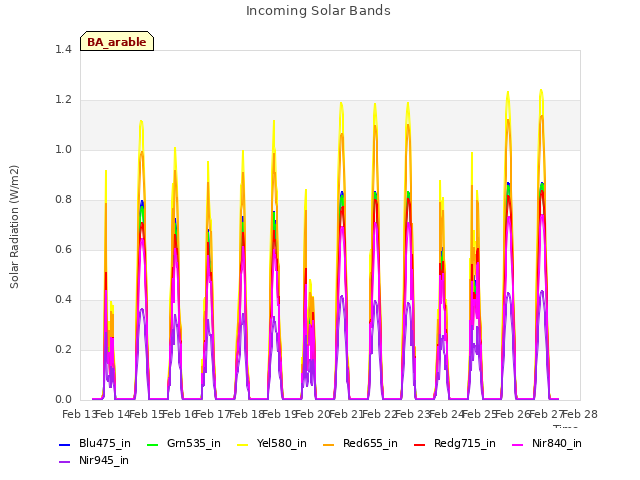Click the 0.2 y-axis tick label
Screen dimensions: 640x480
click(63, 349)
